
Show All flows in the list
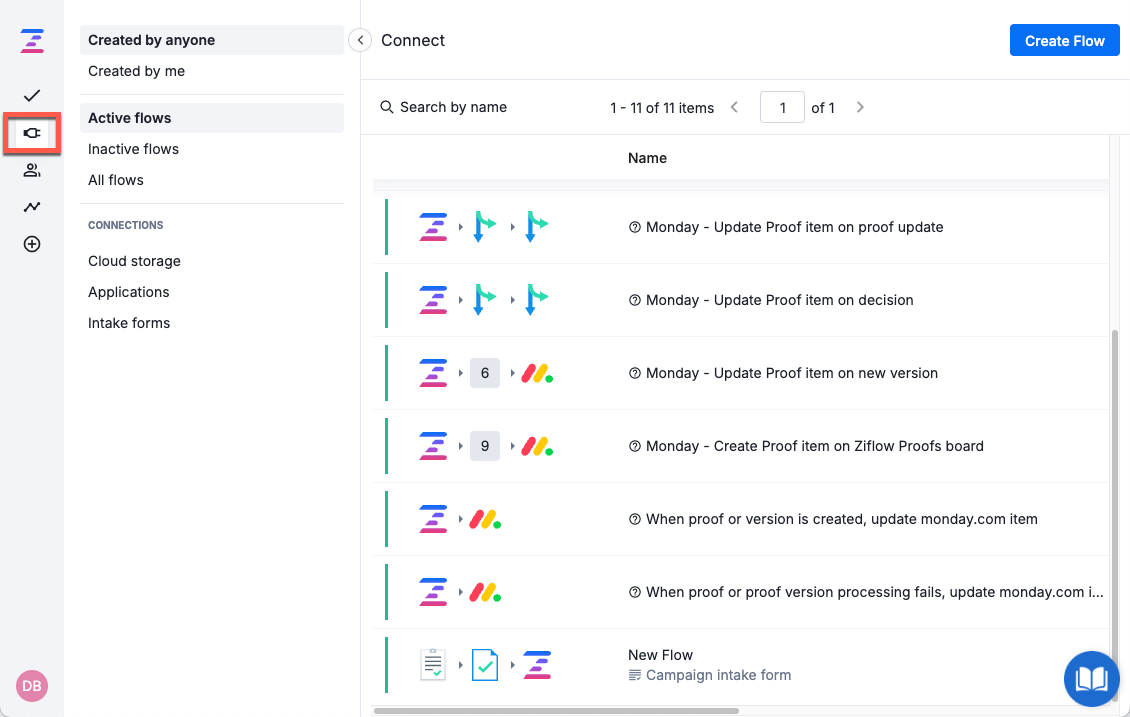coord(116,180)
